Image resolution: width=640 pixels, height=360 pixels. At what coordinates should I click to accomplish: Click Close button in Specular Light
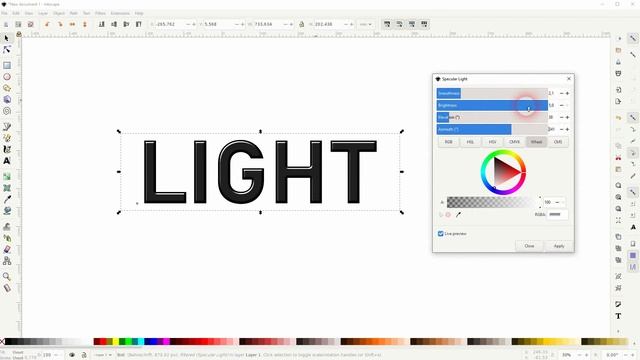pyautogui.click(x=529, y=246)
